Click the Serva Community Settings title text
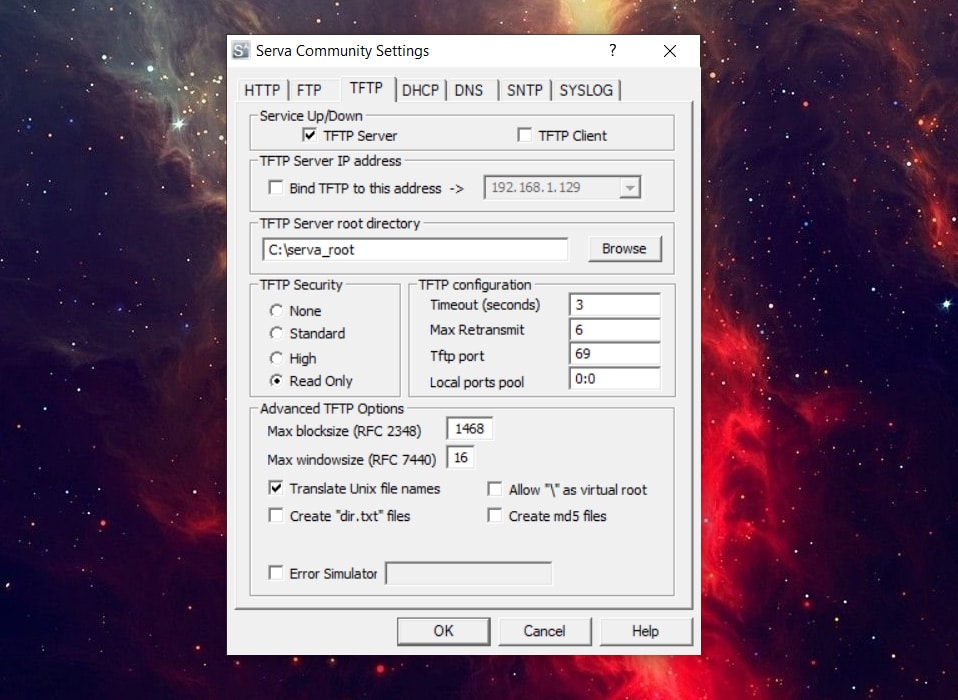The height and width of the screenshot is (700, 958). pos(342,51)
